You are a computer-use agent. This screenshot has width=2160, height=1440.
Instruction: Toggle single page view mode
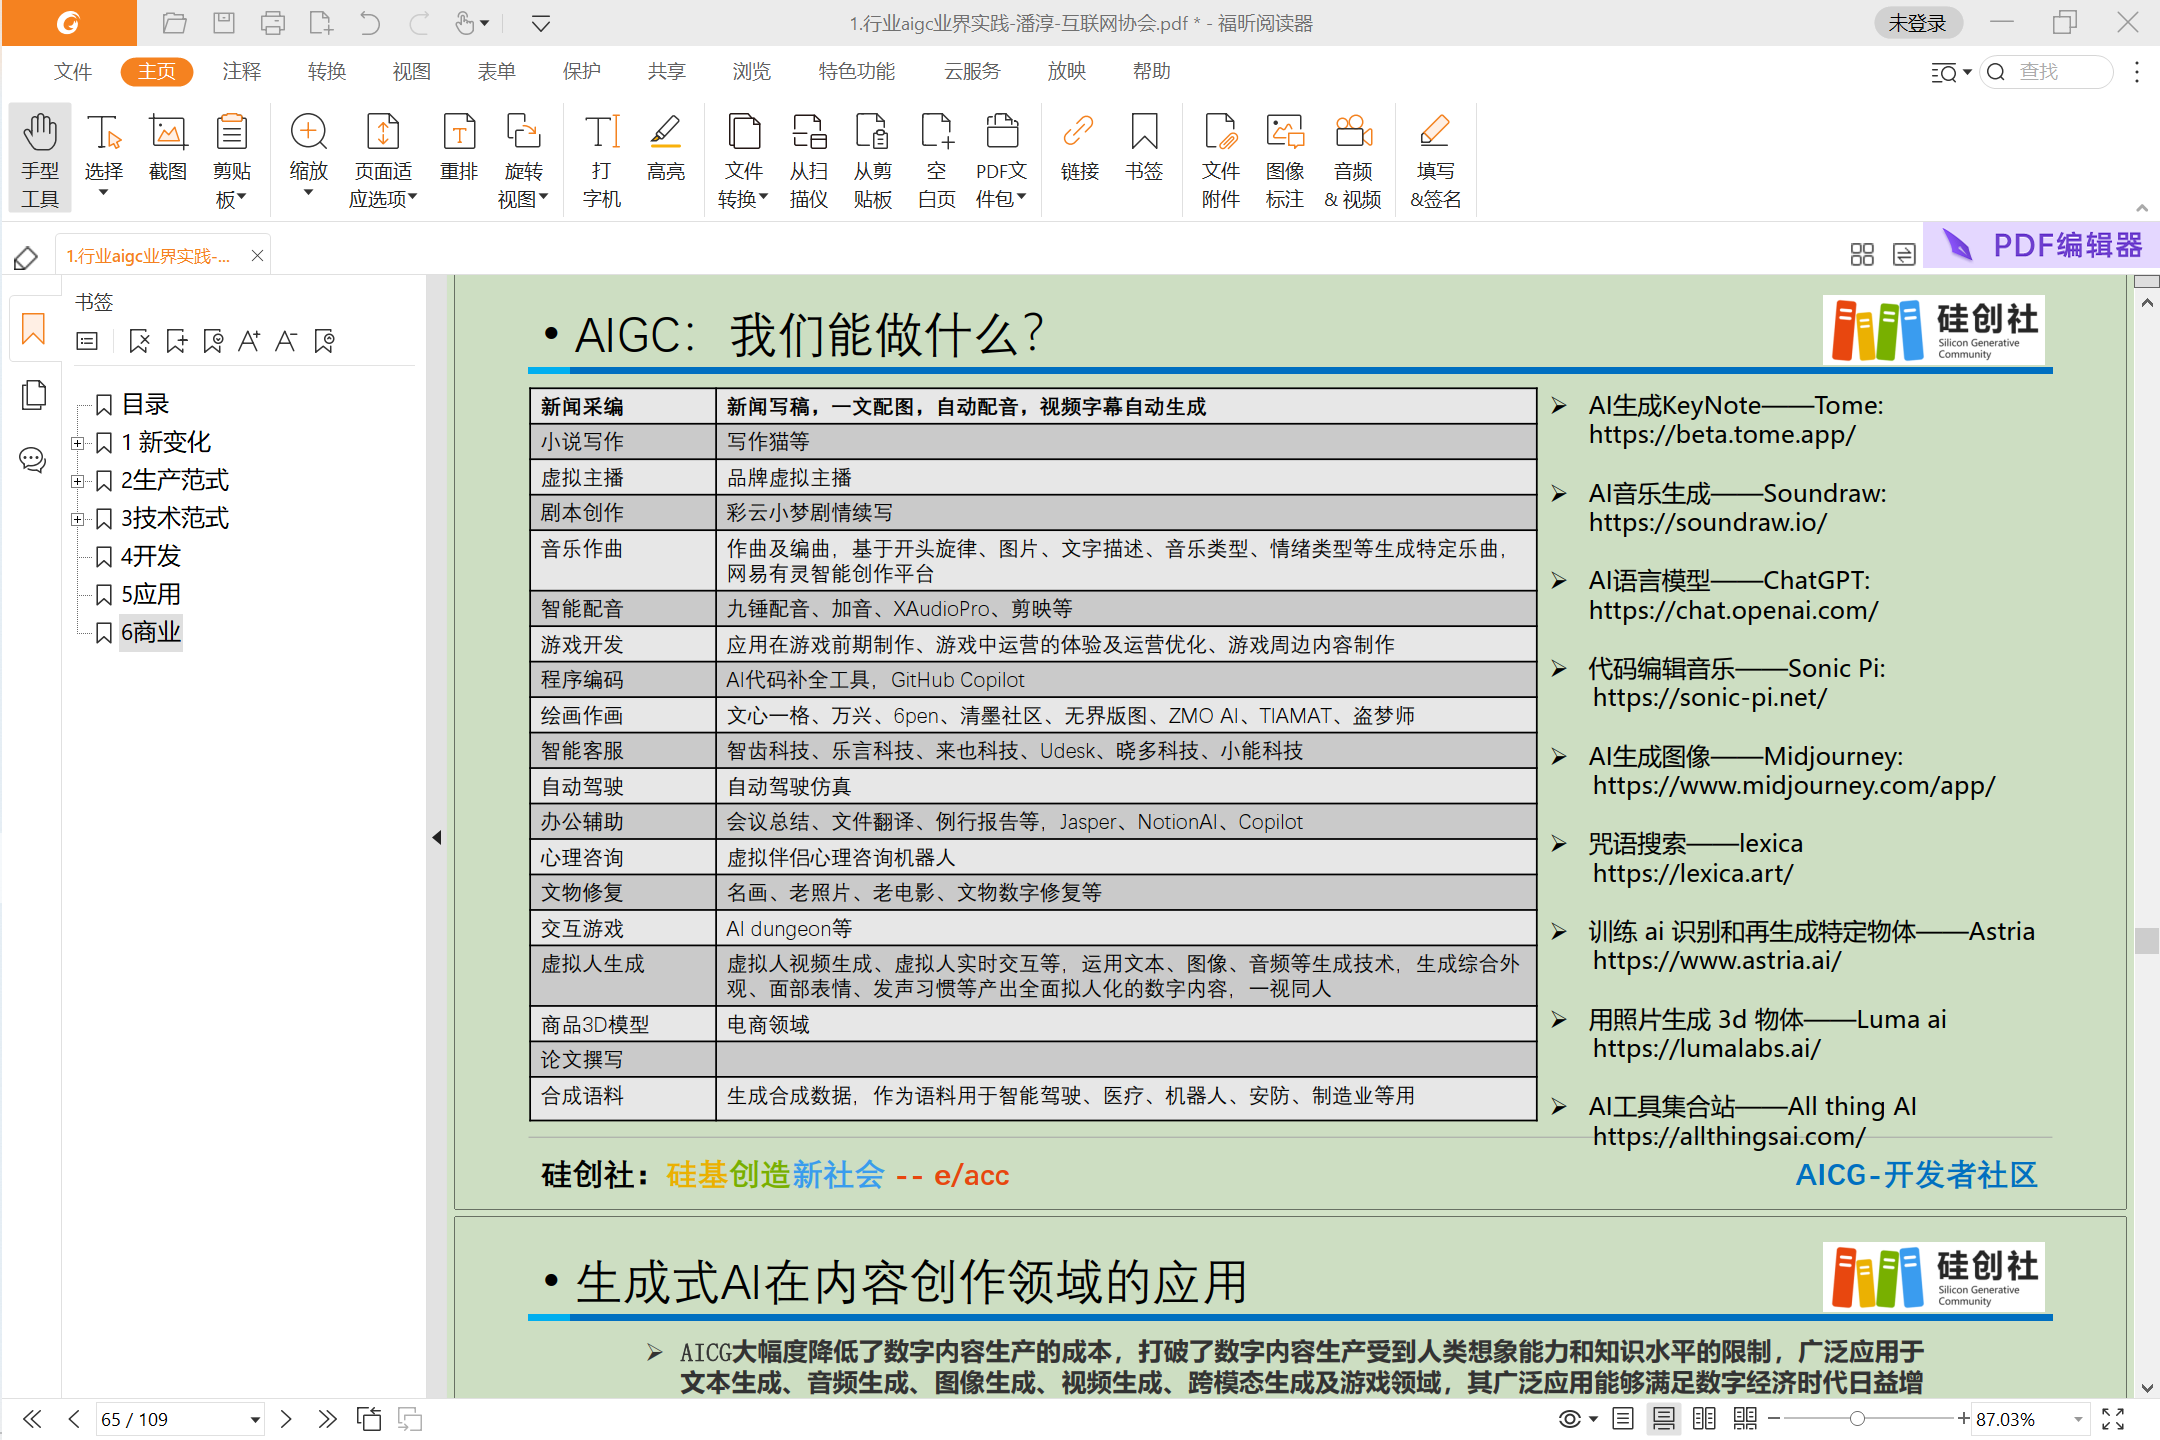(1623, 1418)
